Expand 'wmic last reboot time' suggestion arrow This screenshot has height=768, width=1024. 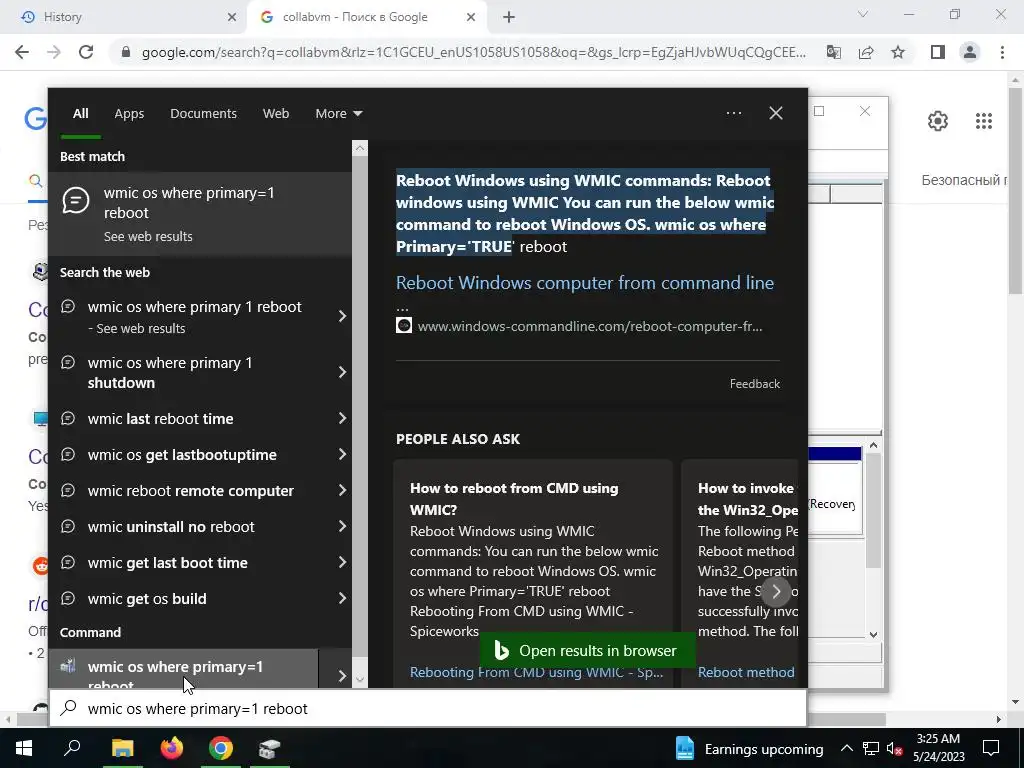tap(342, 419)
